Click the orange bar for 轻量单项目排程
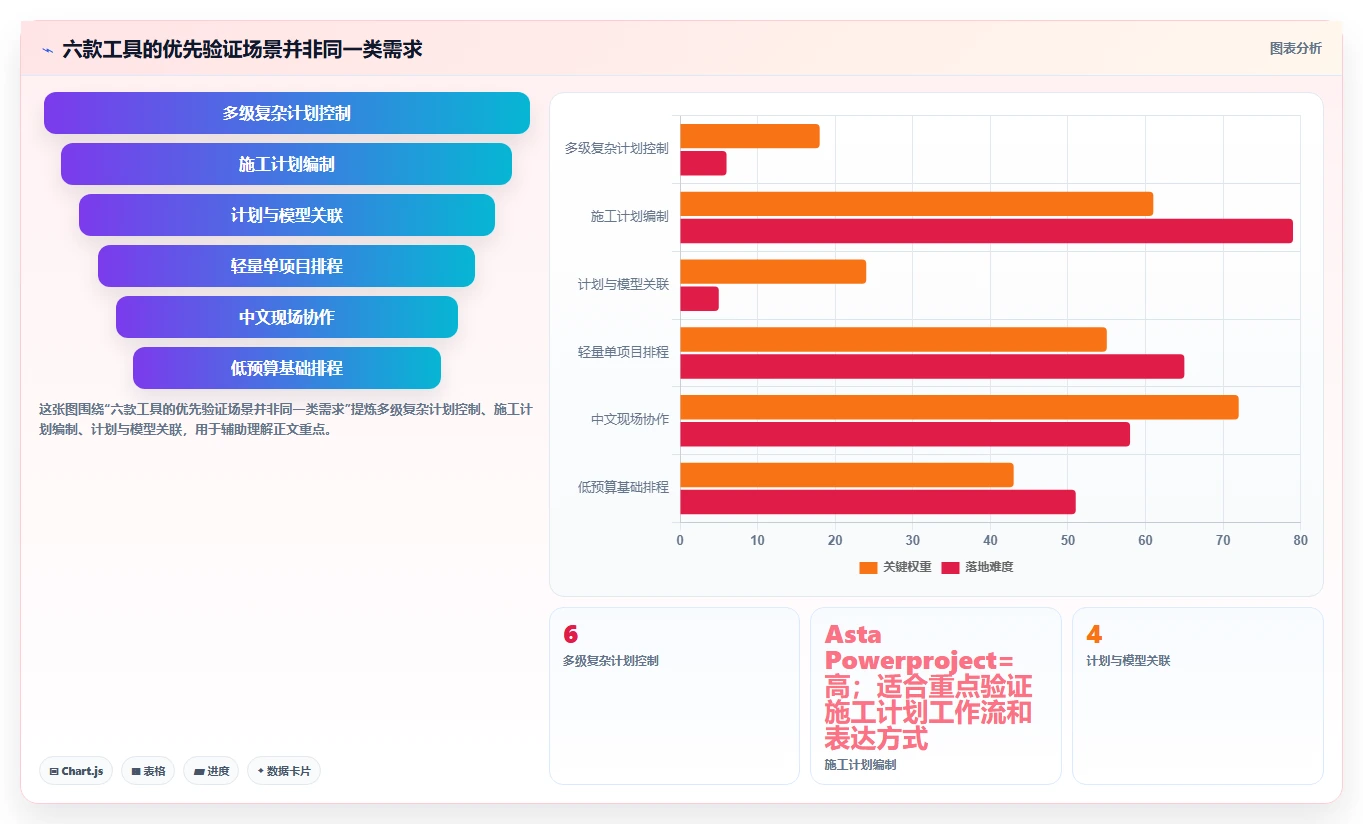 pos(894,339)
